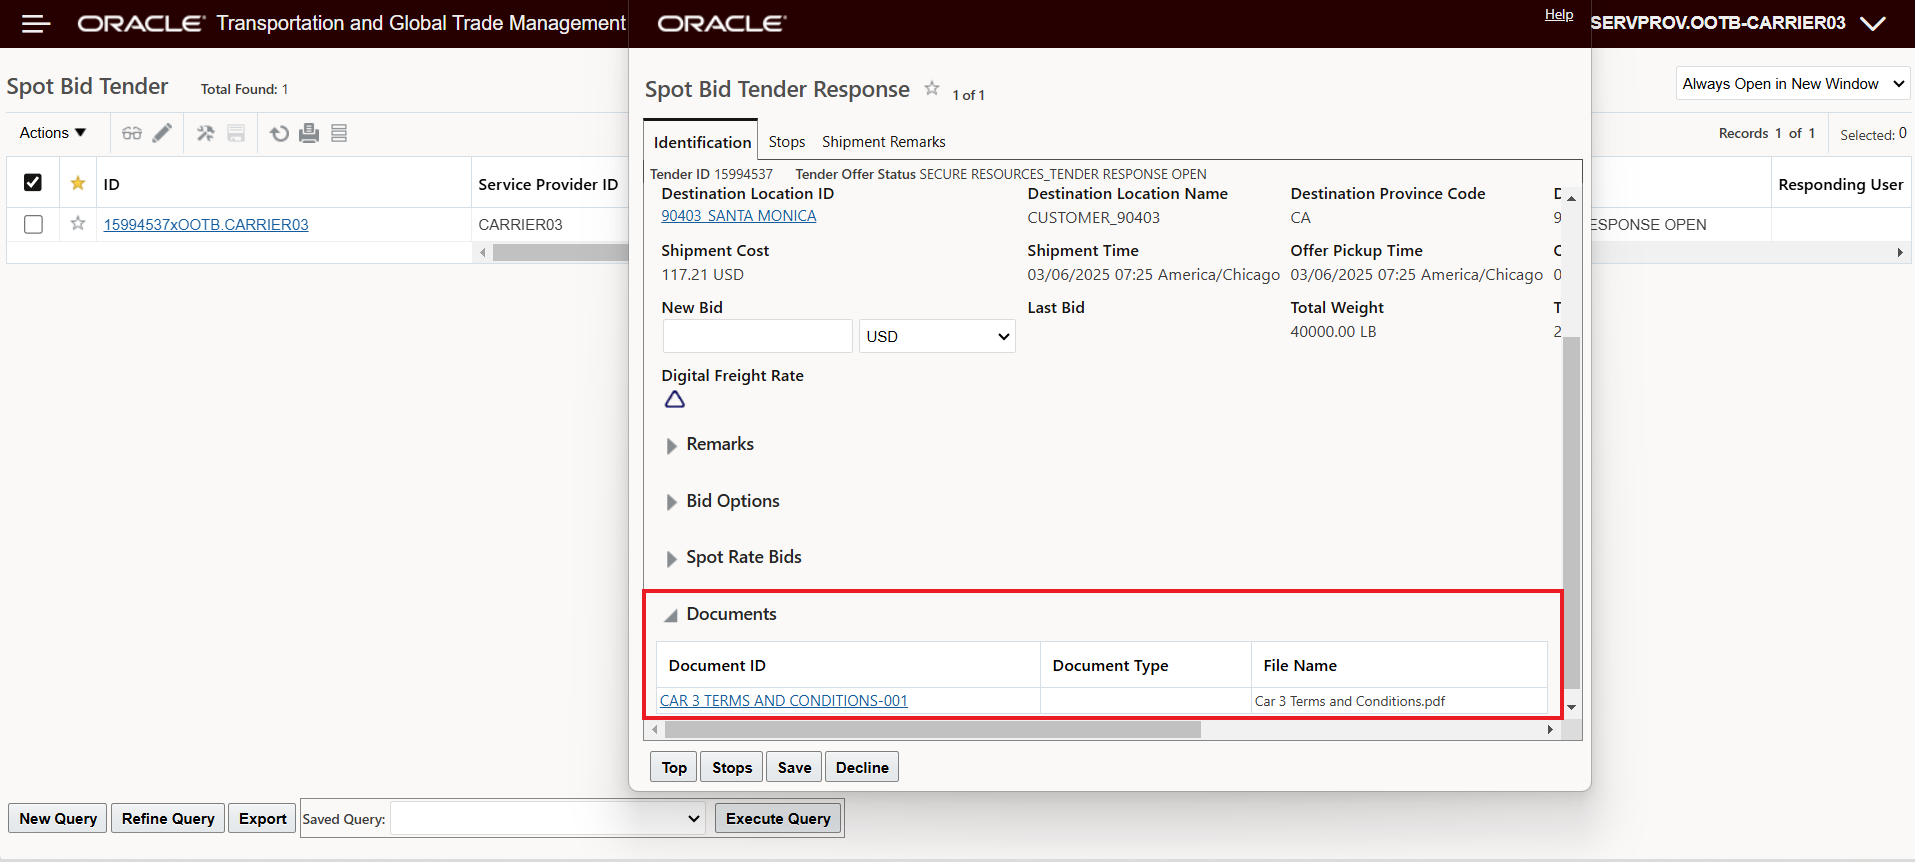
Task: Open the Always Open in New Window dropdown
Action: (1793, 84)
